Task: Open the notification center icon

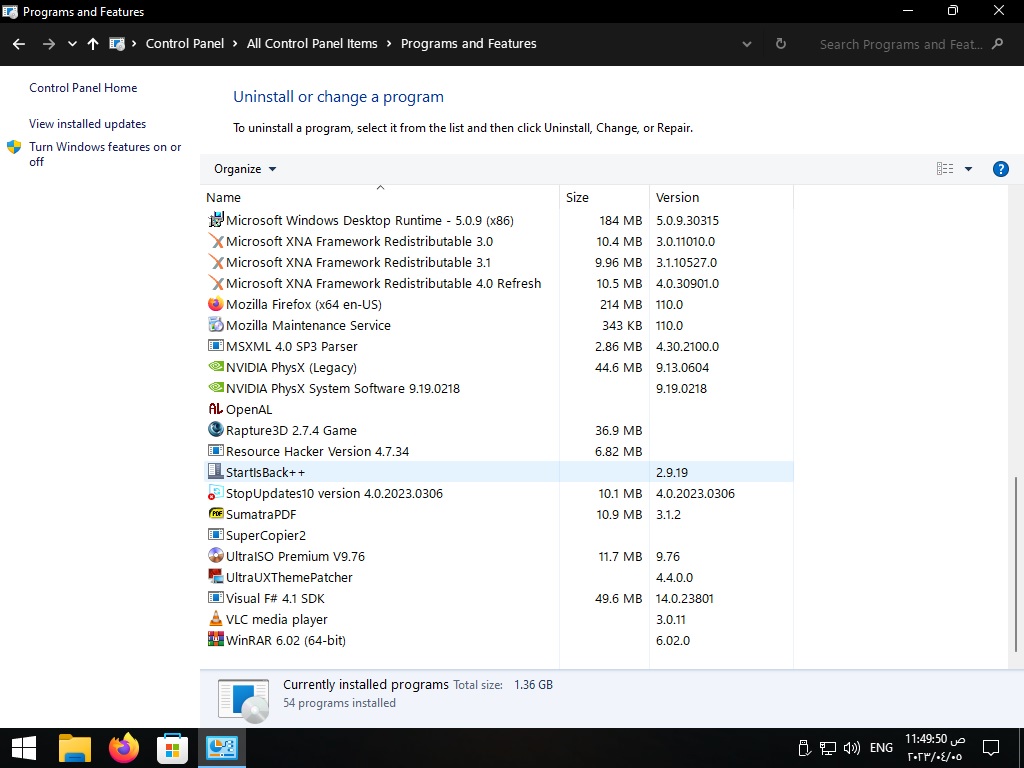Action: (991, 748)
